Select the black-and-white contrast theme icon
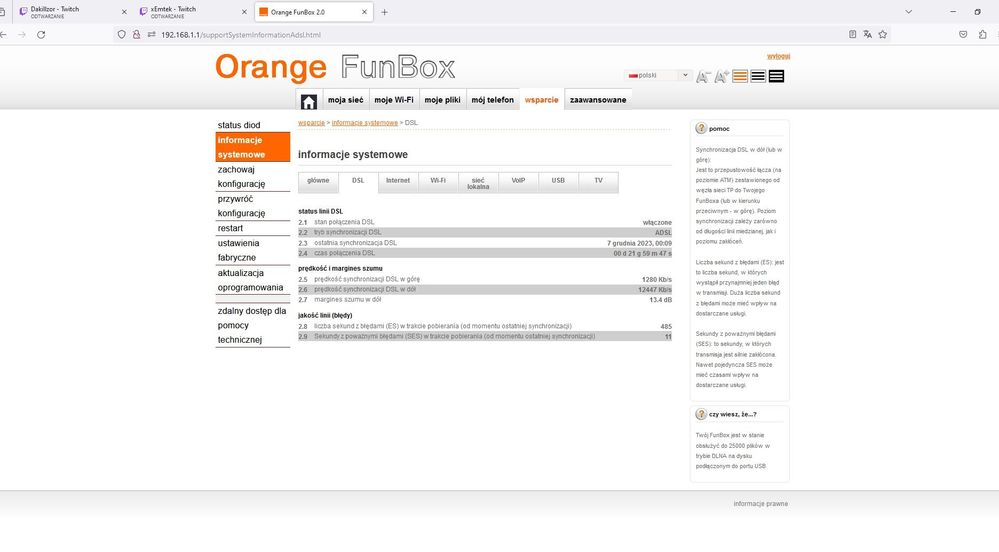Viewport: 999px width, 552px height. (758, 76)
